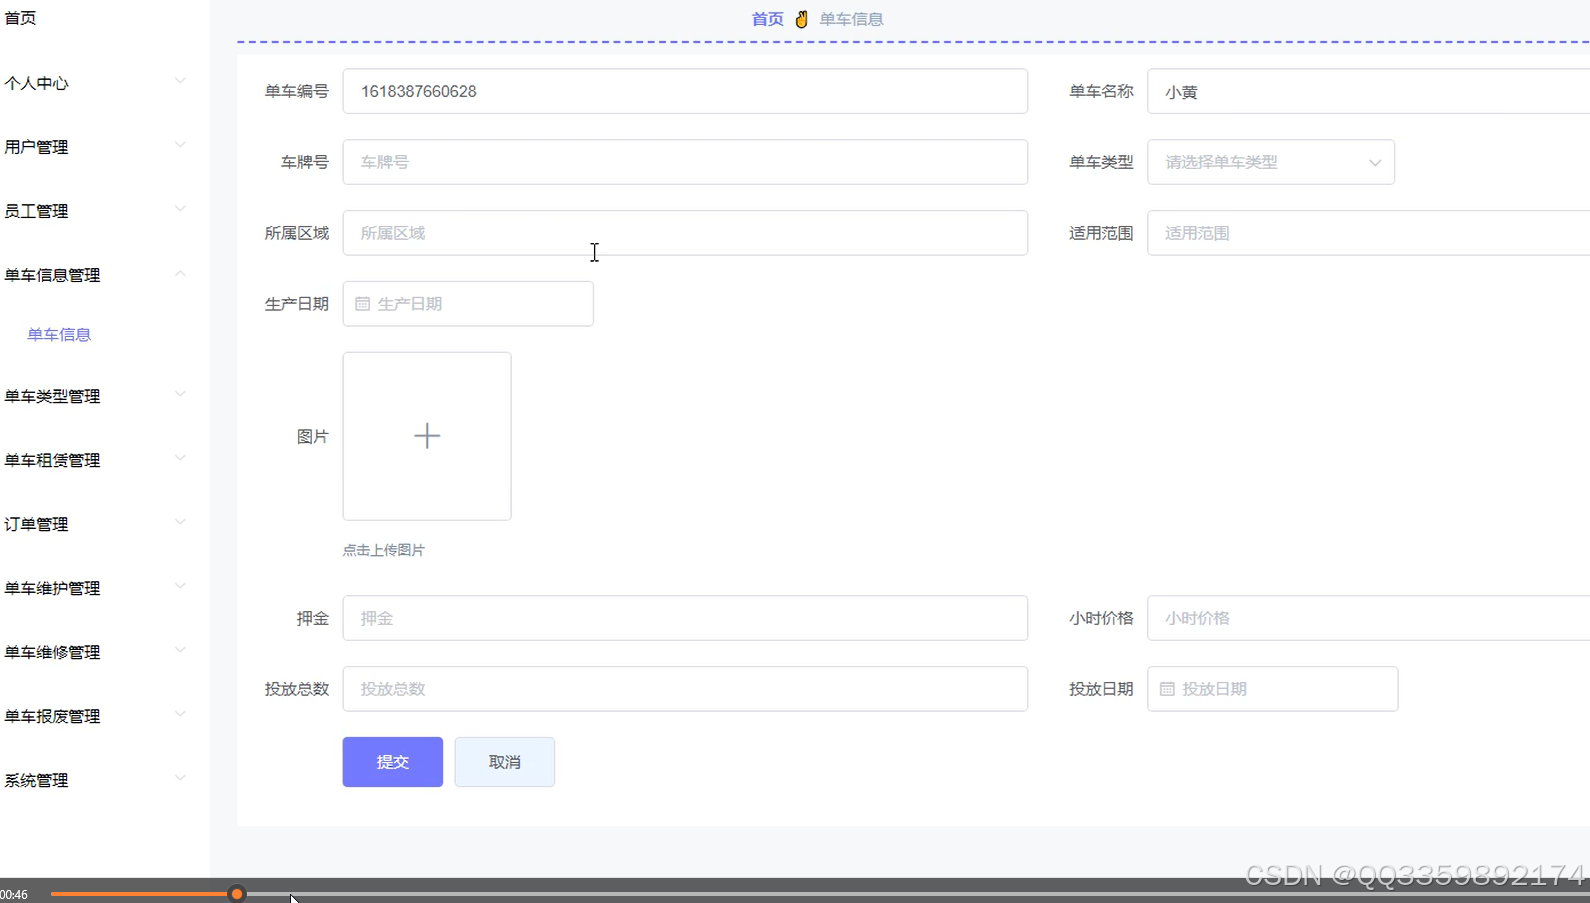Click the 00:46 video timestamp
Image resolution: width=1590 pixels, height=903 pixels.
(14, 895)
